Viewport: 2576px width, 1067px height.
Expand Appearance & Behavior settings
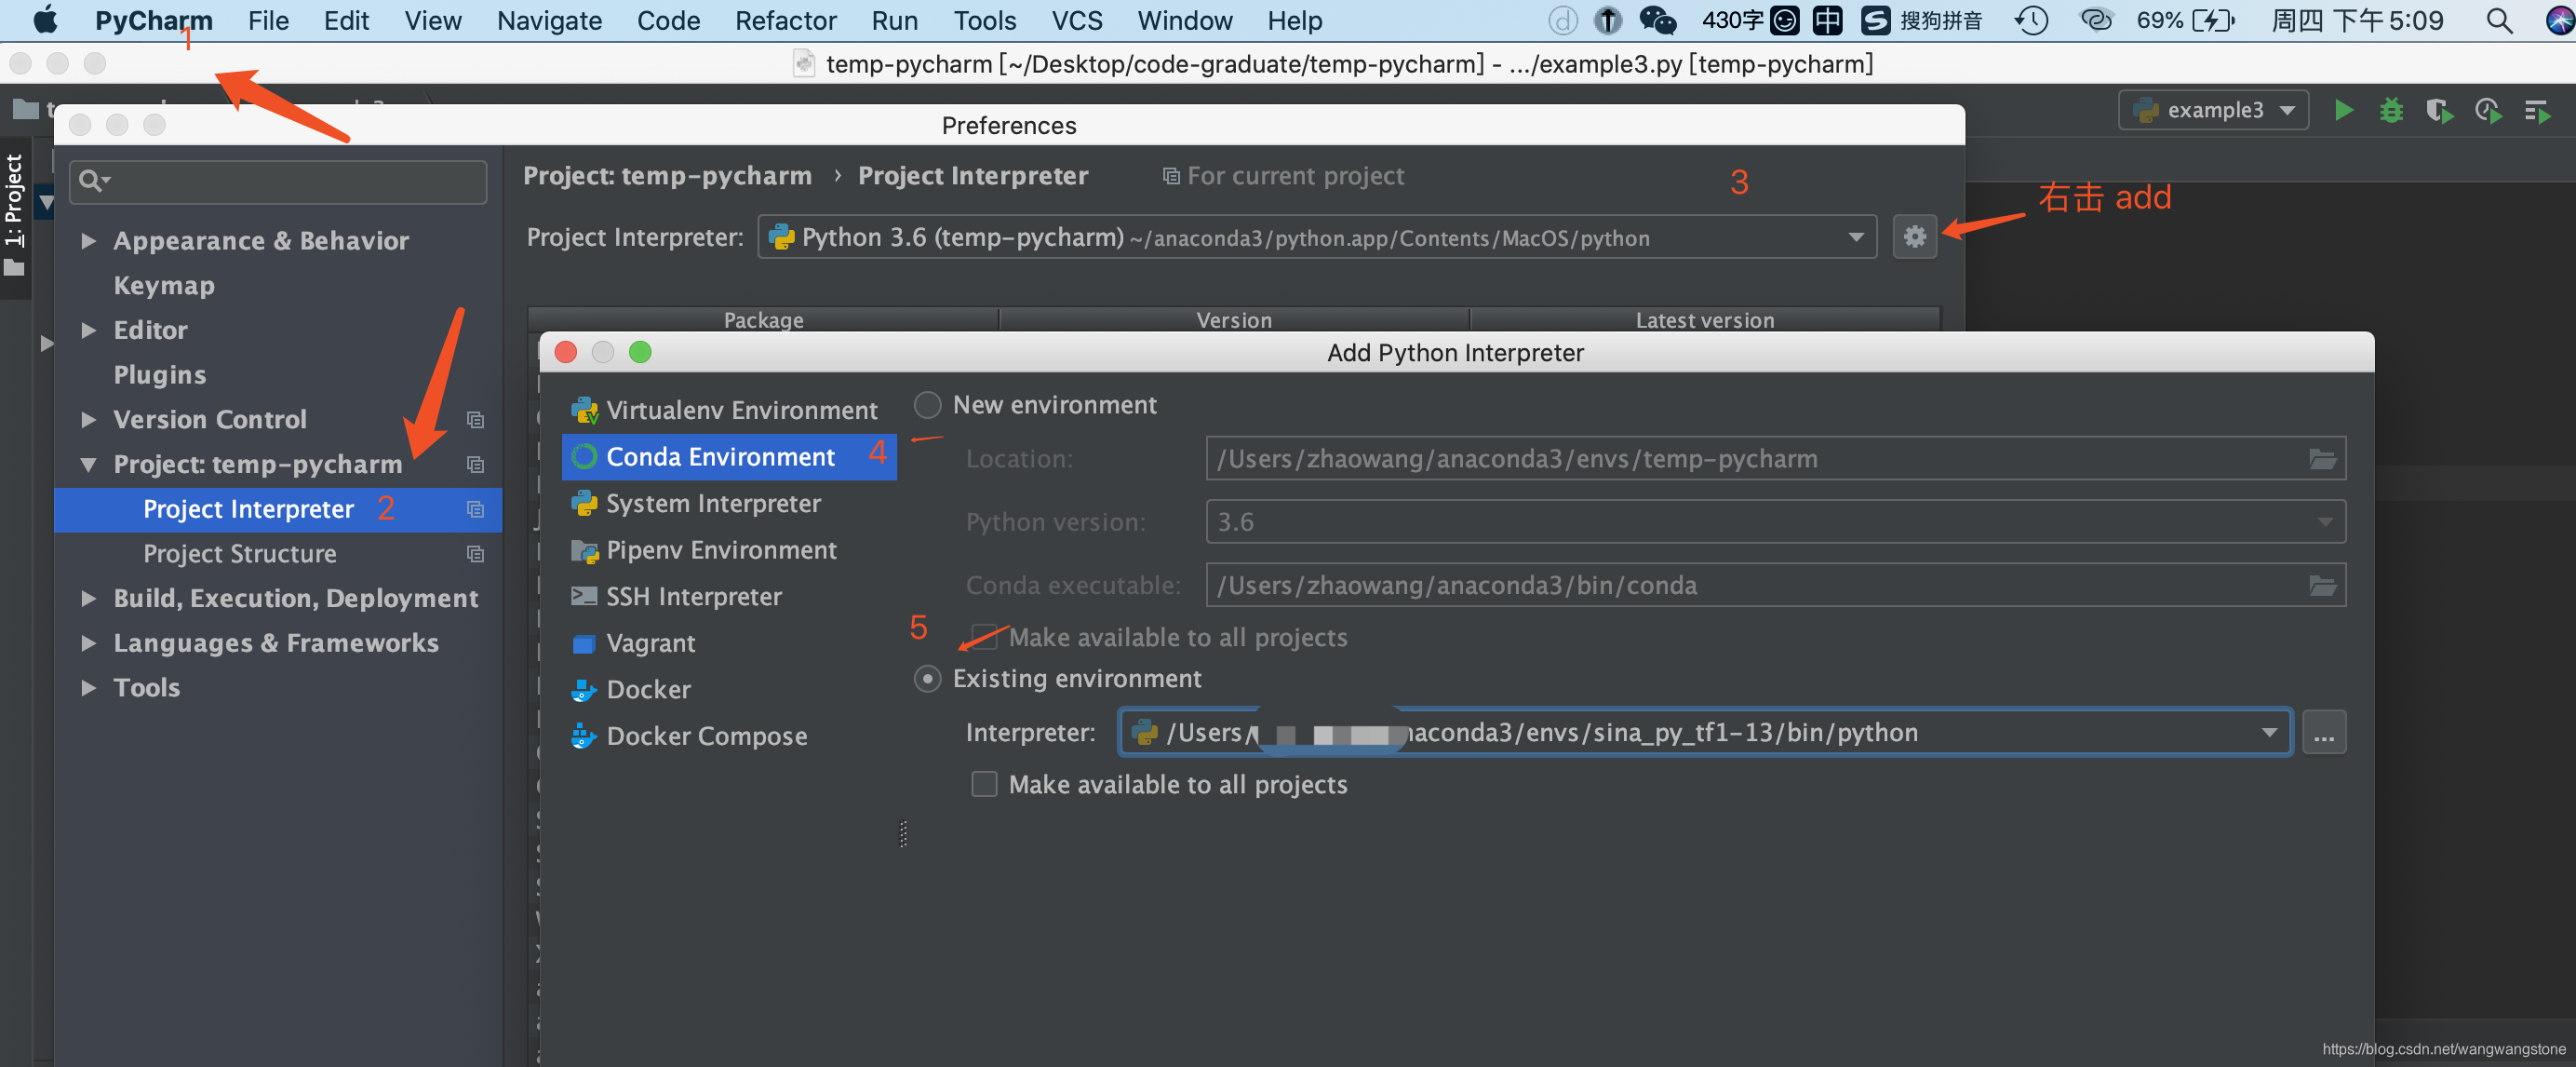(89, 241)
